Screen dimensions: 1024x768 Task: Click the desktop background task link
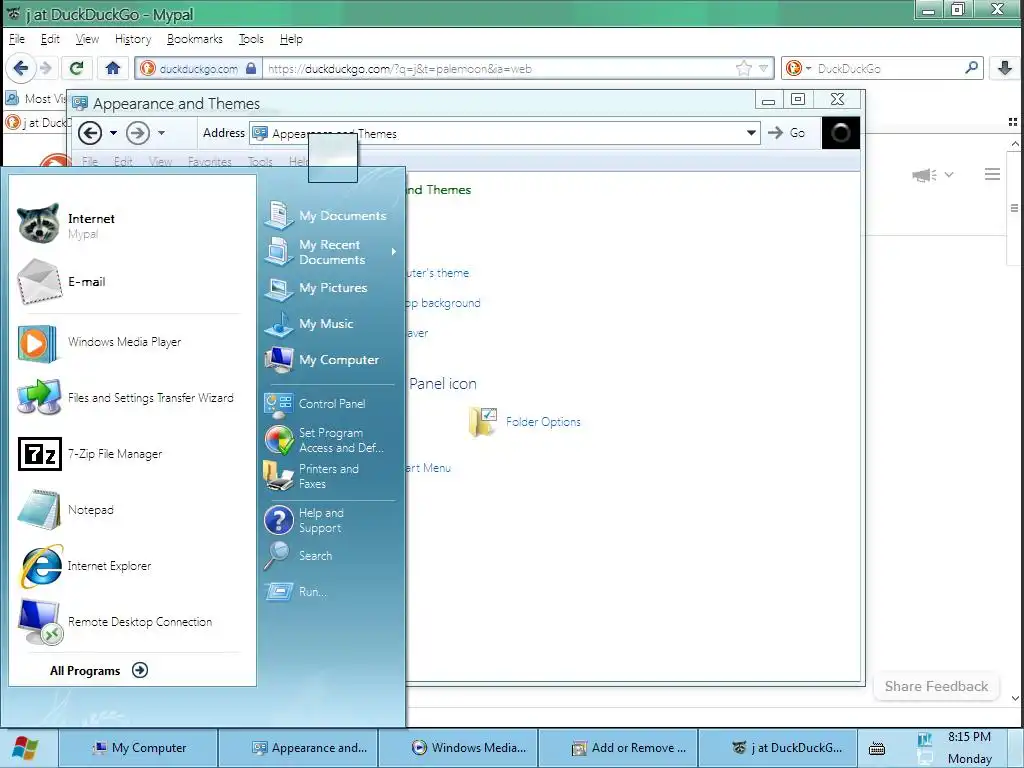point(443,303)
